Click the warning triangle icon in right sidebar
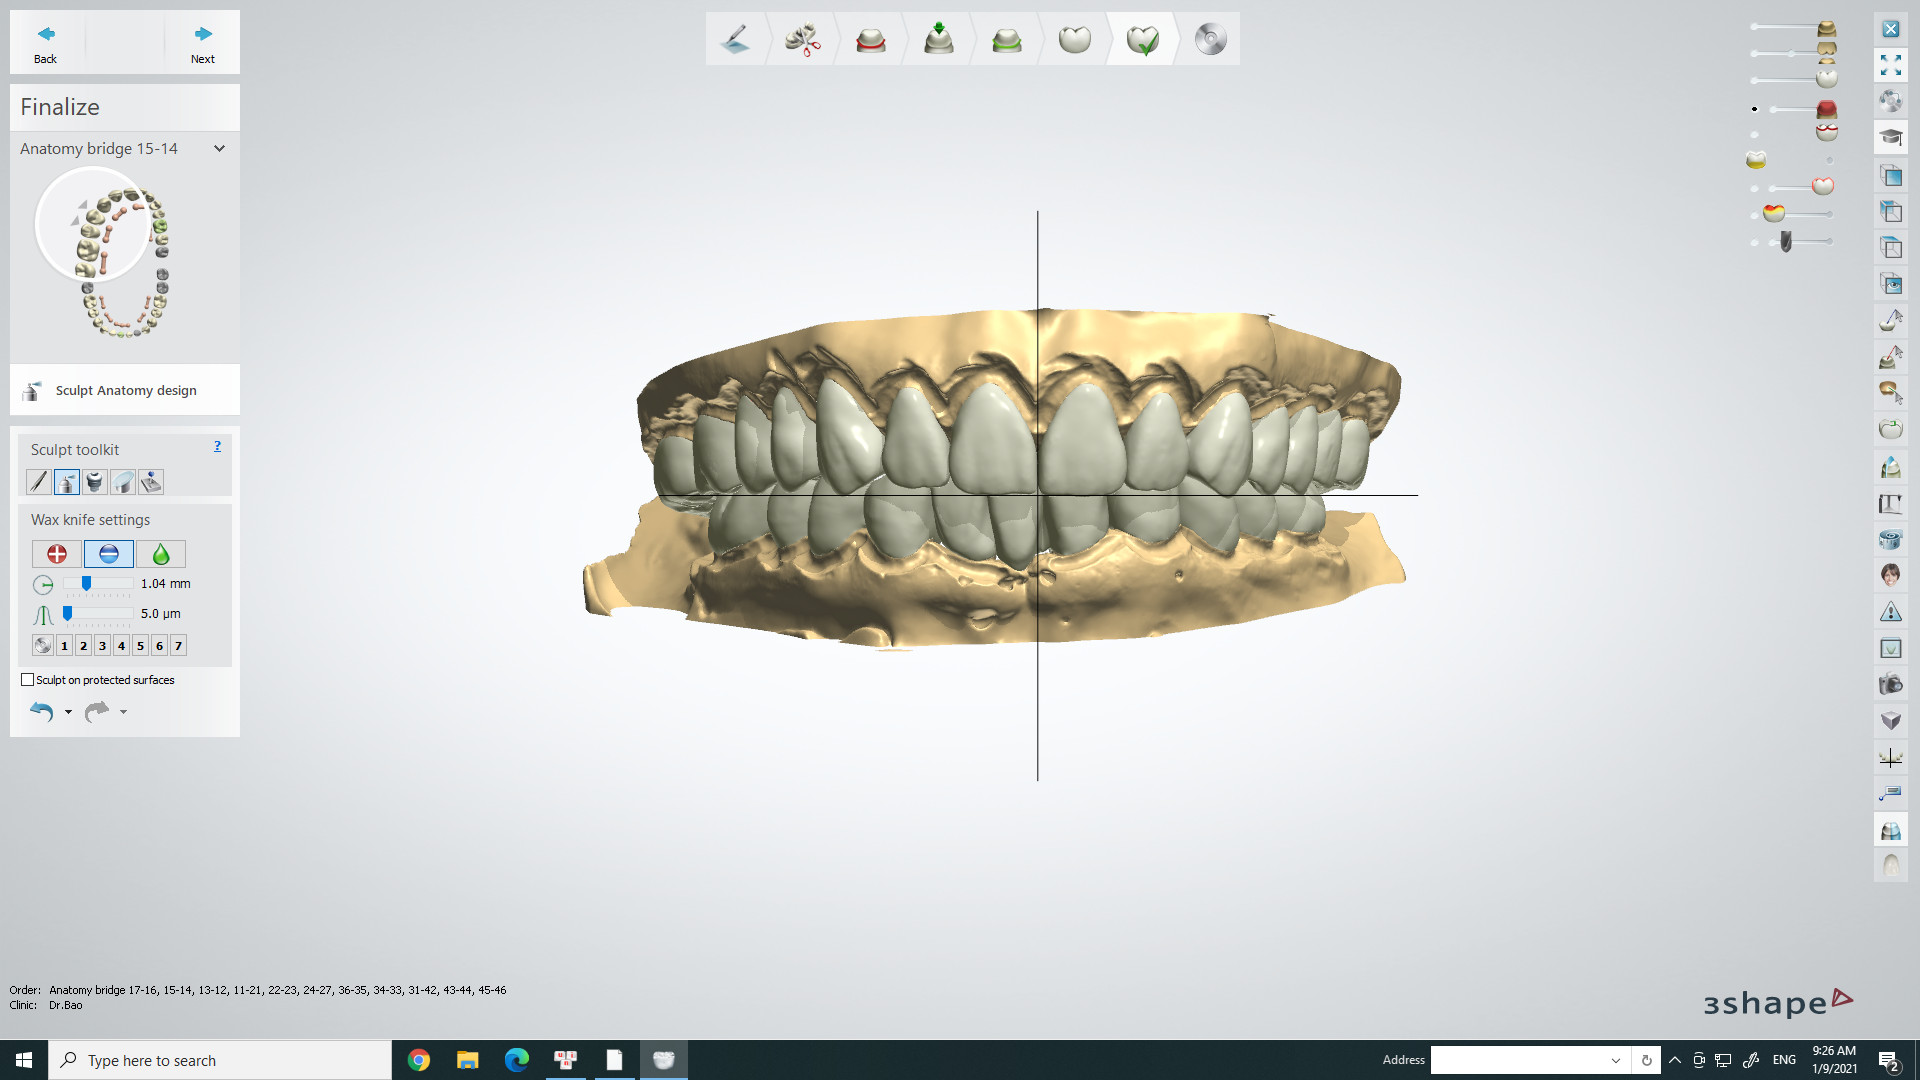This screenshot has width=1920, height=1080. coord(1890,612)
